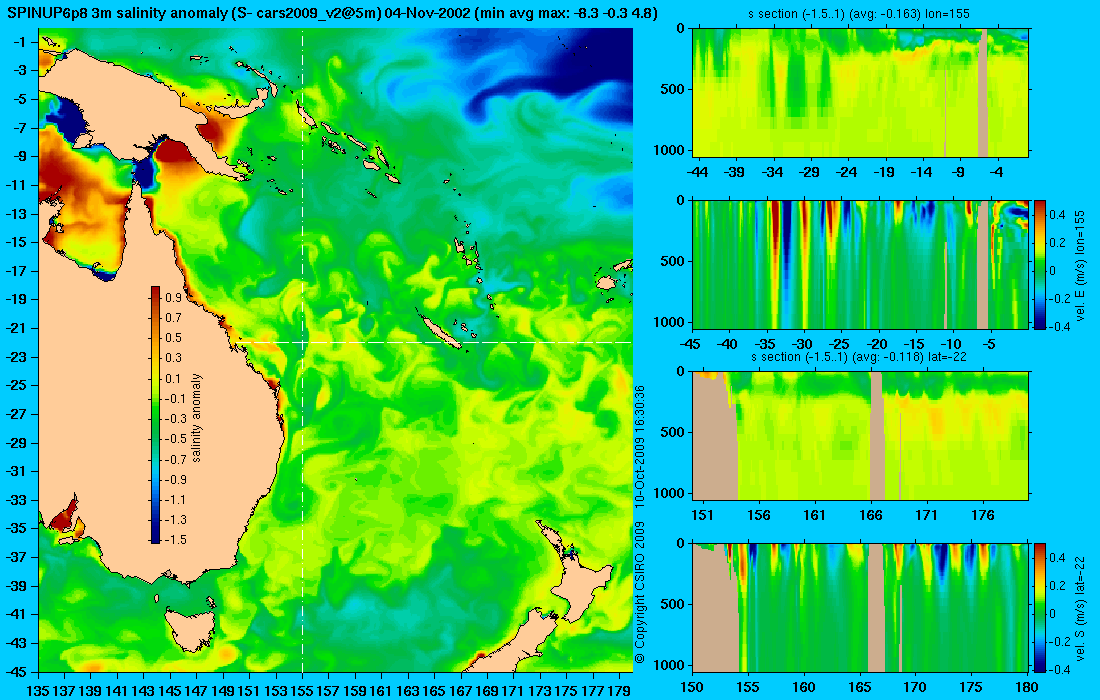The width and height of the screenshot is (1100, 700).
Task: Click the 0.4 label on the vel. E color bar
Action: (x=1057, y=215)
